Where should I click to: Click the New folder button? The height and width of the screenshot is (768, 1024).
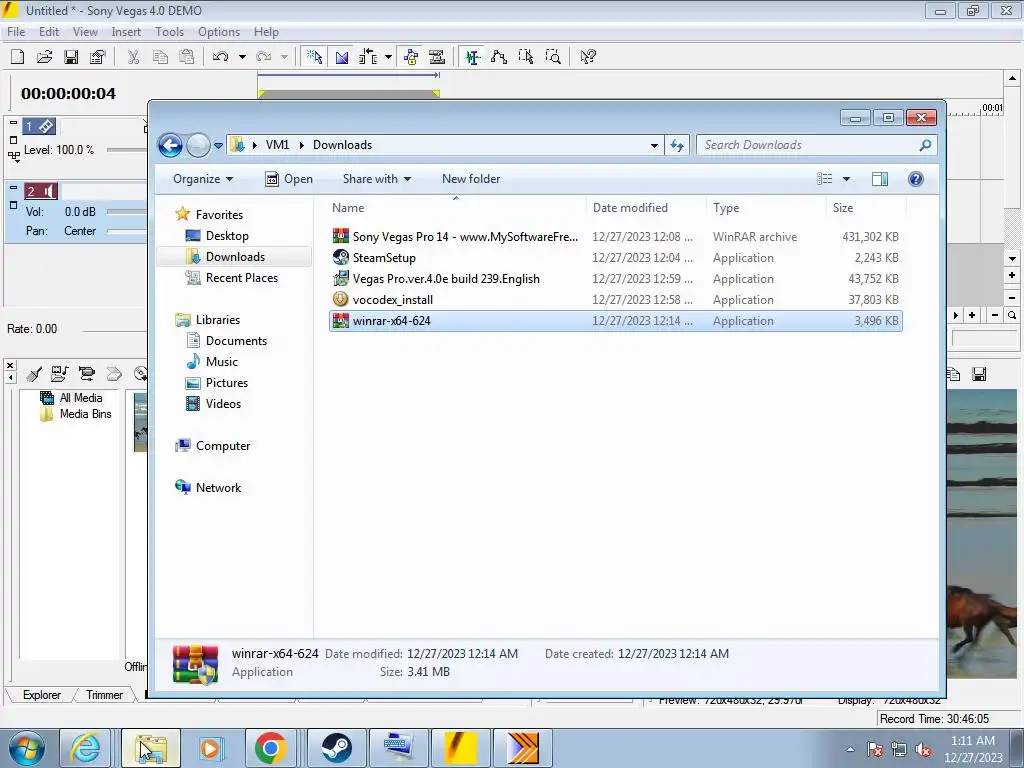[471, 179]
